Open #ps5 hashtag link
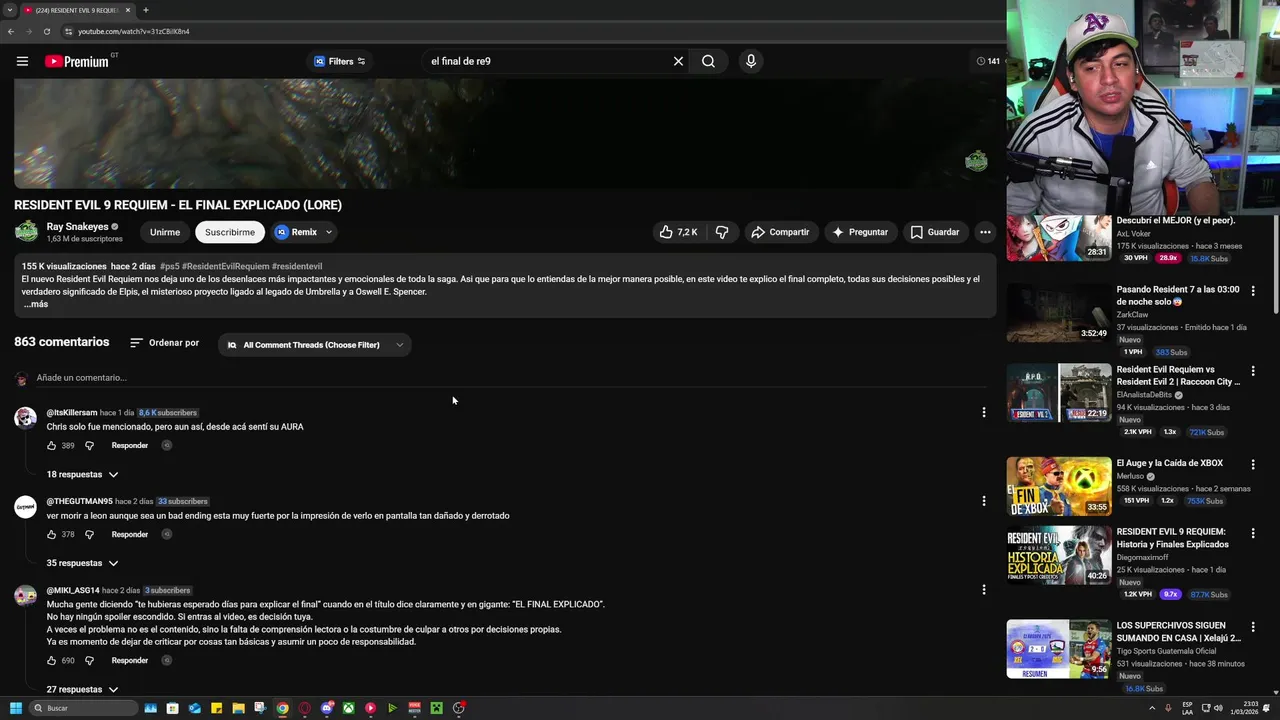Viewport: 1280px width, 720px height. [x=170, y=267]
